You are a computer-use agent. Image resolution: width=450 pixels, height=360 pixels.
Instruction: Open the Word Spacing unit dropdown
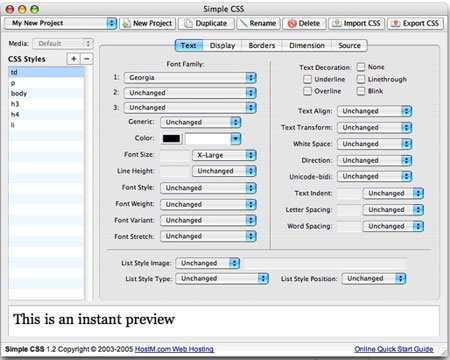coord(393,226)
